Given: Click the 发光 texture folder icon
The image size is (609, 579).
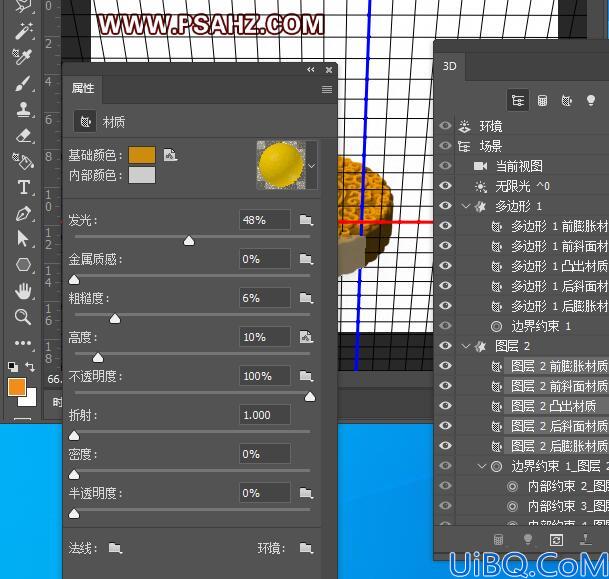Looking at the screenshot, I should (x=306, y=220).
